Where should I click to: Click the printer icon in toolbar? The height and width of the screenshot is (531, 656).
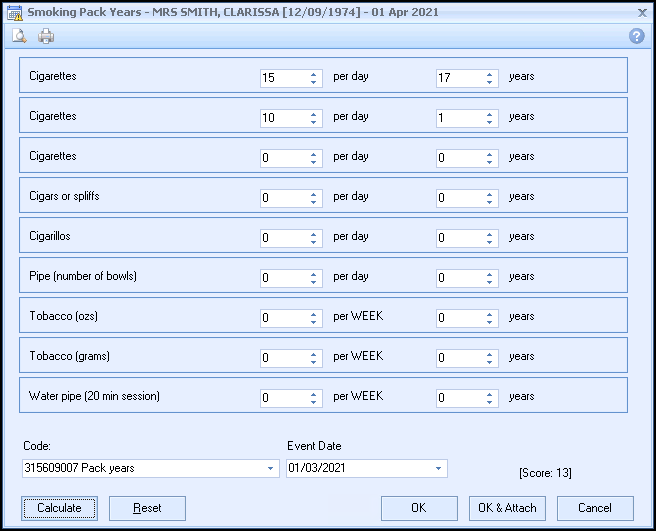point(46,36)
